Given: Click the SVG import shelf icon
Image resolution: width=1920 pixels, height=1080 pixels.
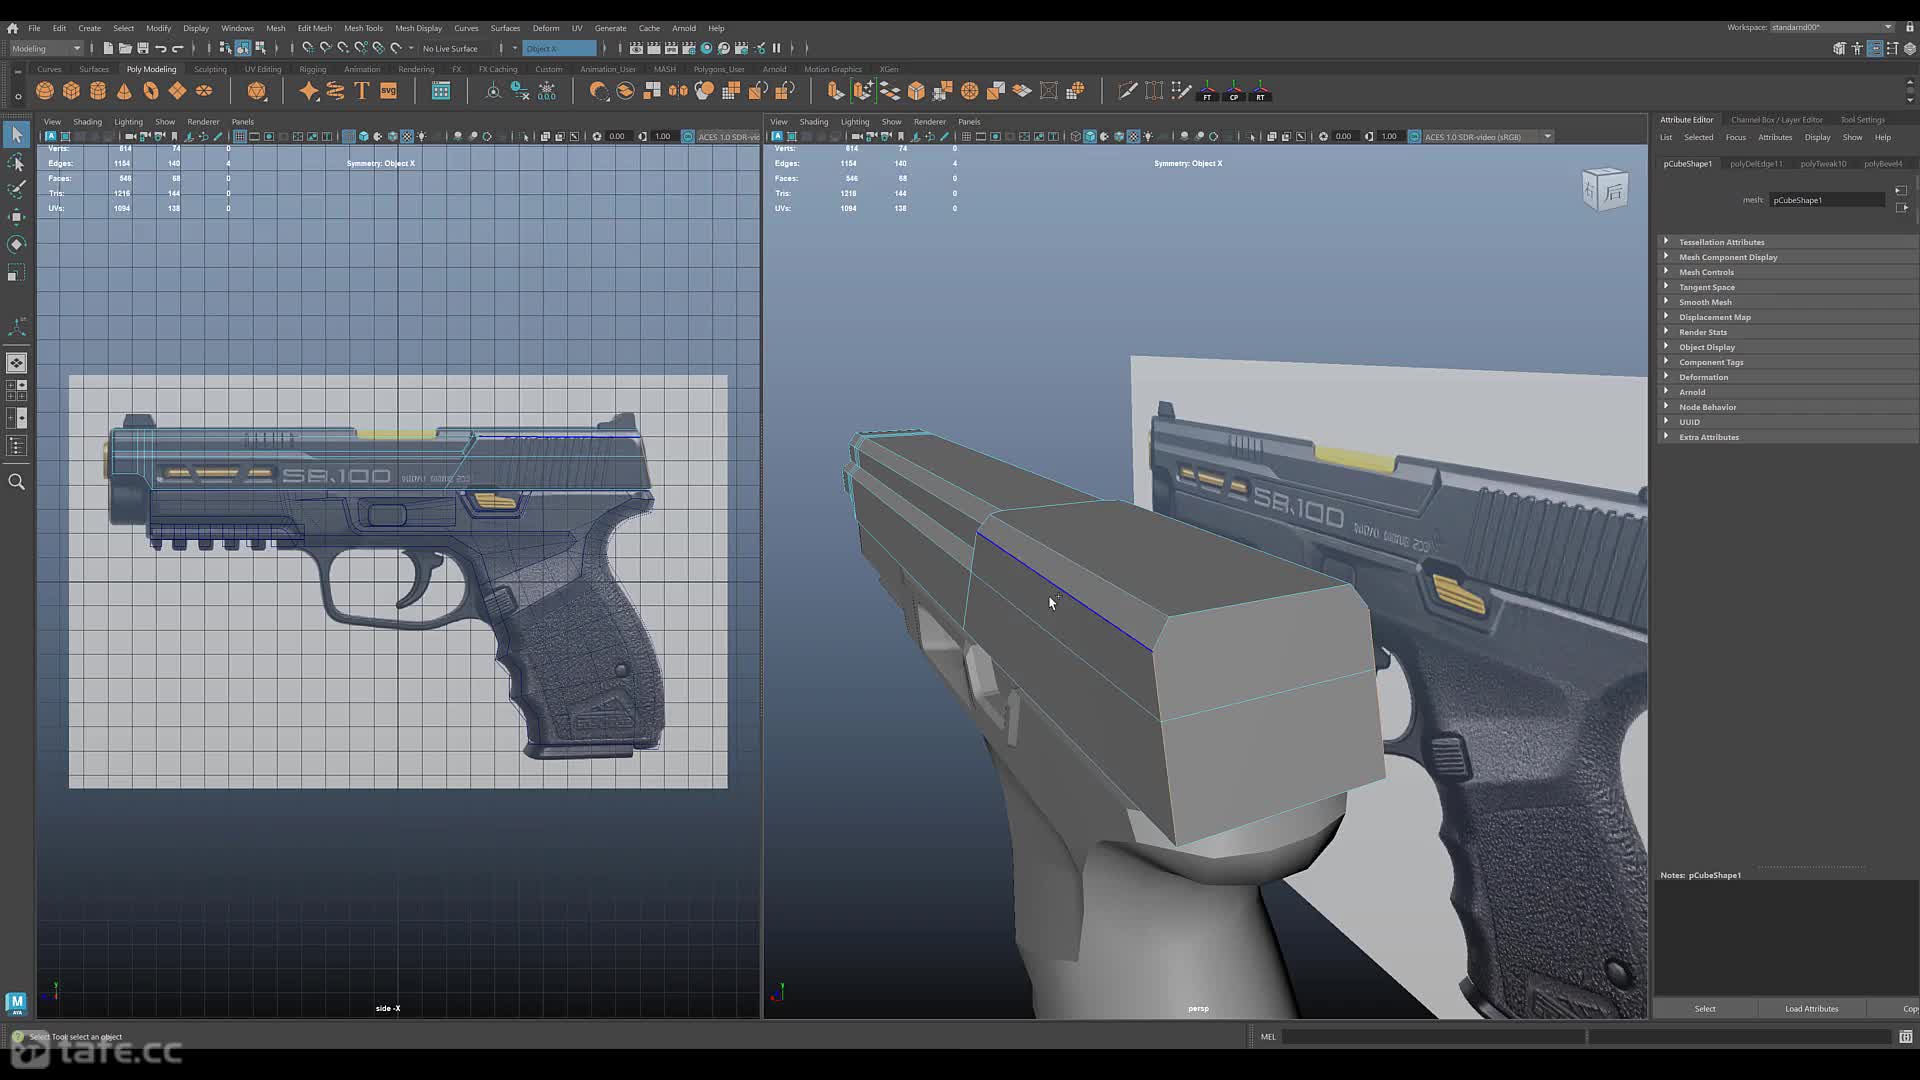Looking at the screenshot, I should pyautogui.click(x=389, y=91).
